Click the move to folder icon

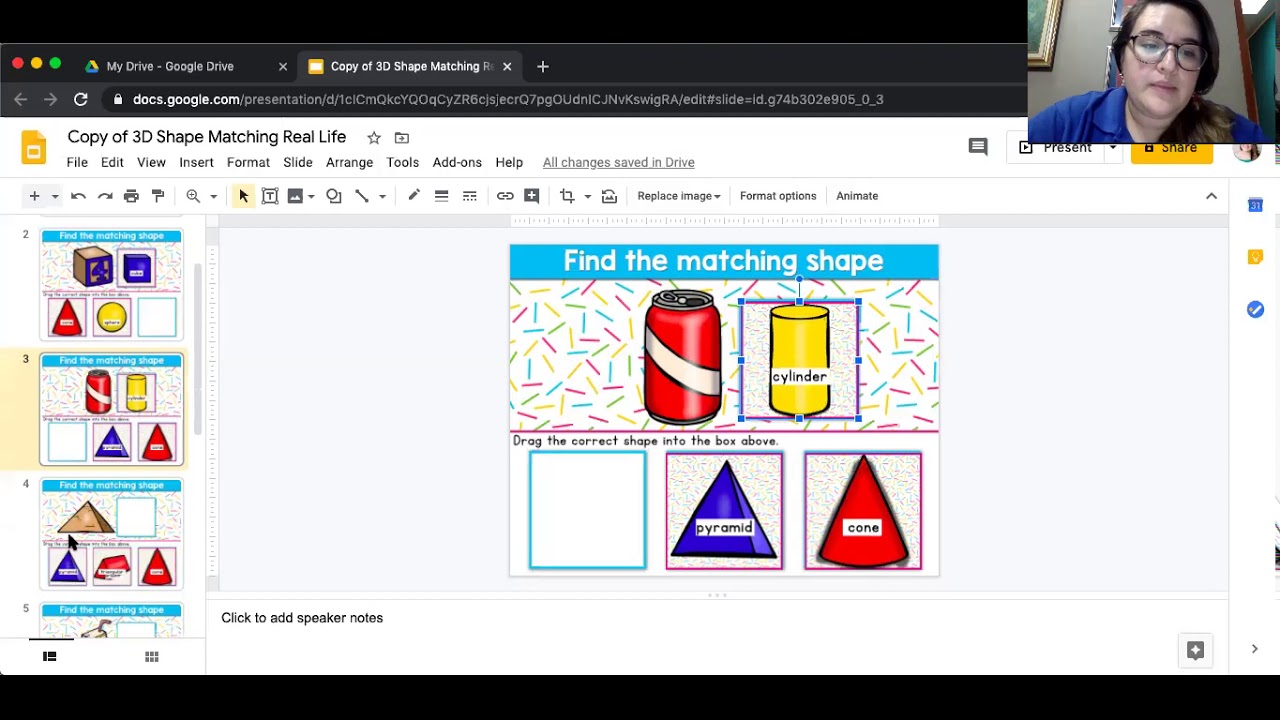pos(402,137)
